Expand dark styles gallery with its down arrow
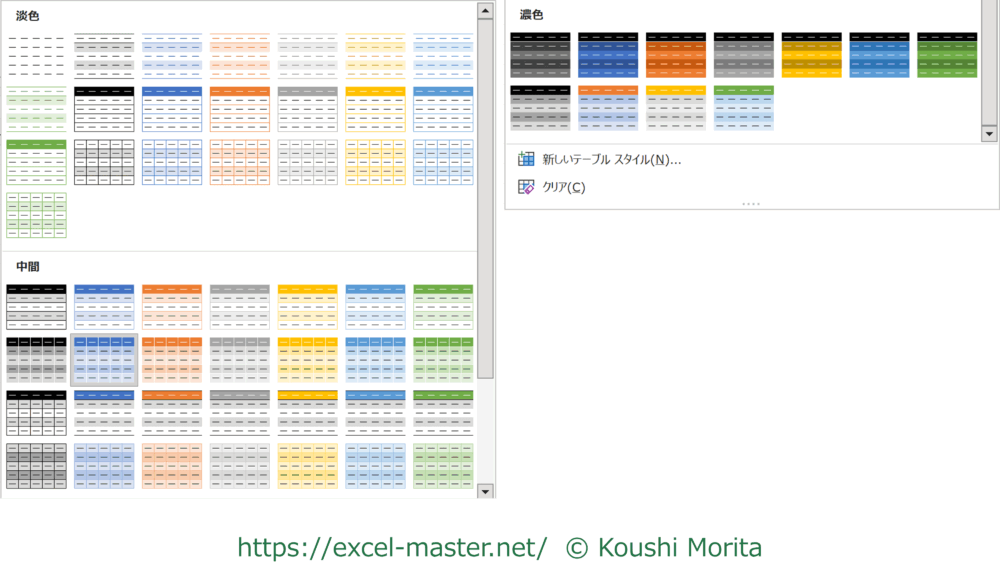Viewport: 1000px width, 563px height. pyautogui.click(x=989, y=133)
